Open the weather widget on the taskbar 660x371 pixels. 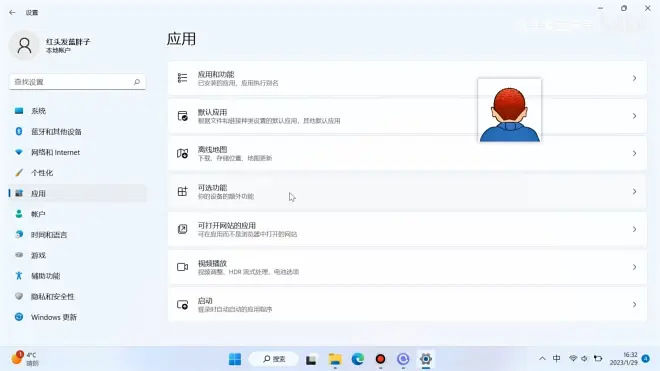point(24,359)
